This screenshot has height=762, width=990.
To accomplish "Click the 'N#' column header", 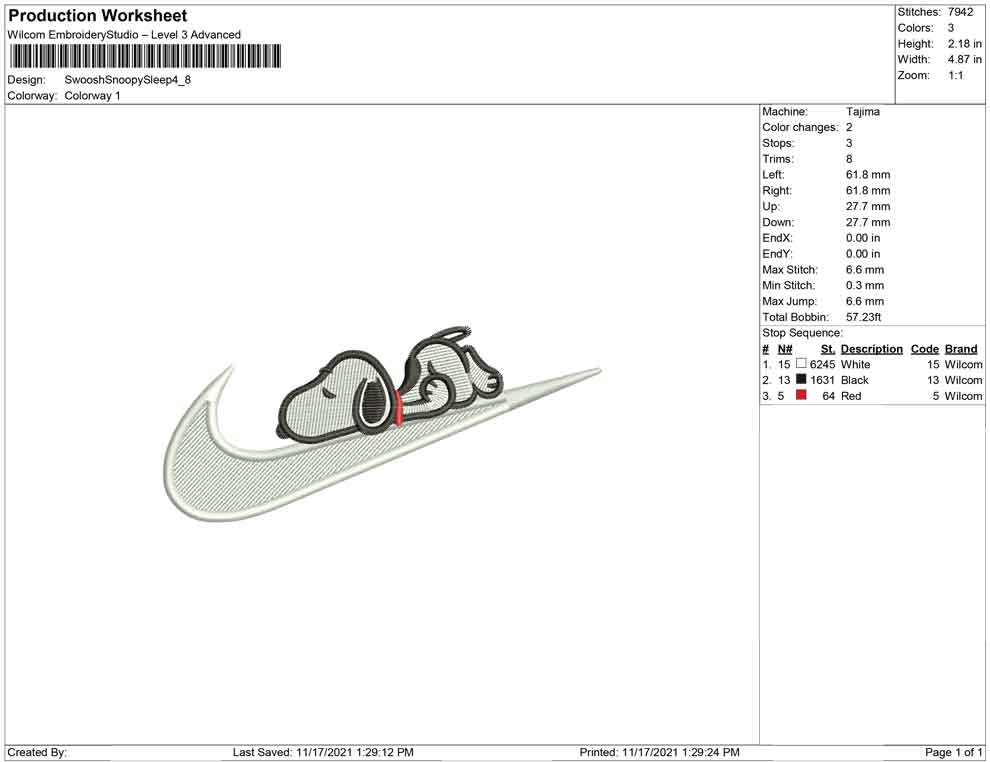I will [785, 349].
